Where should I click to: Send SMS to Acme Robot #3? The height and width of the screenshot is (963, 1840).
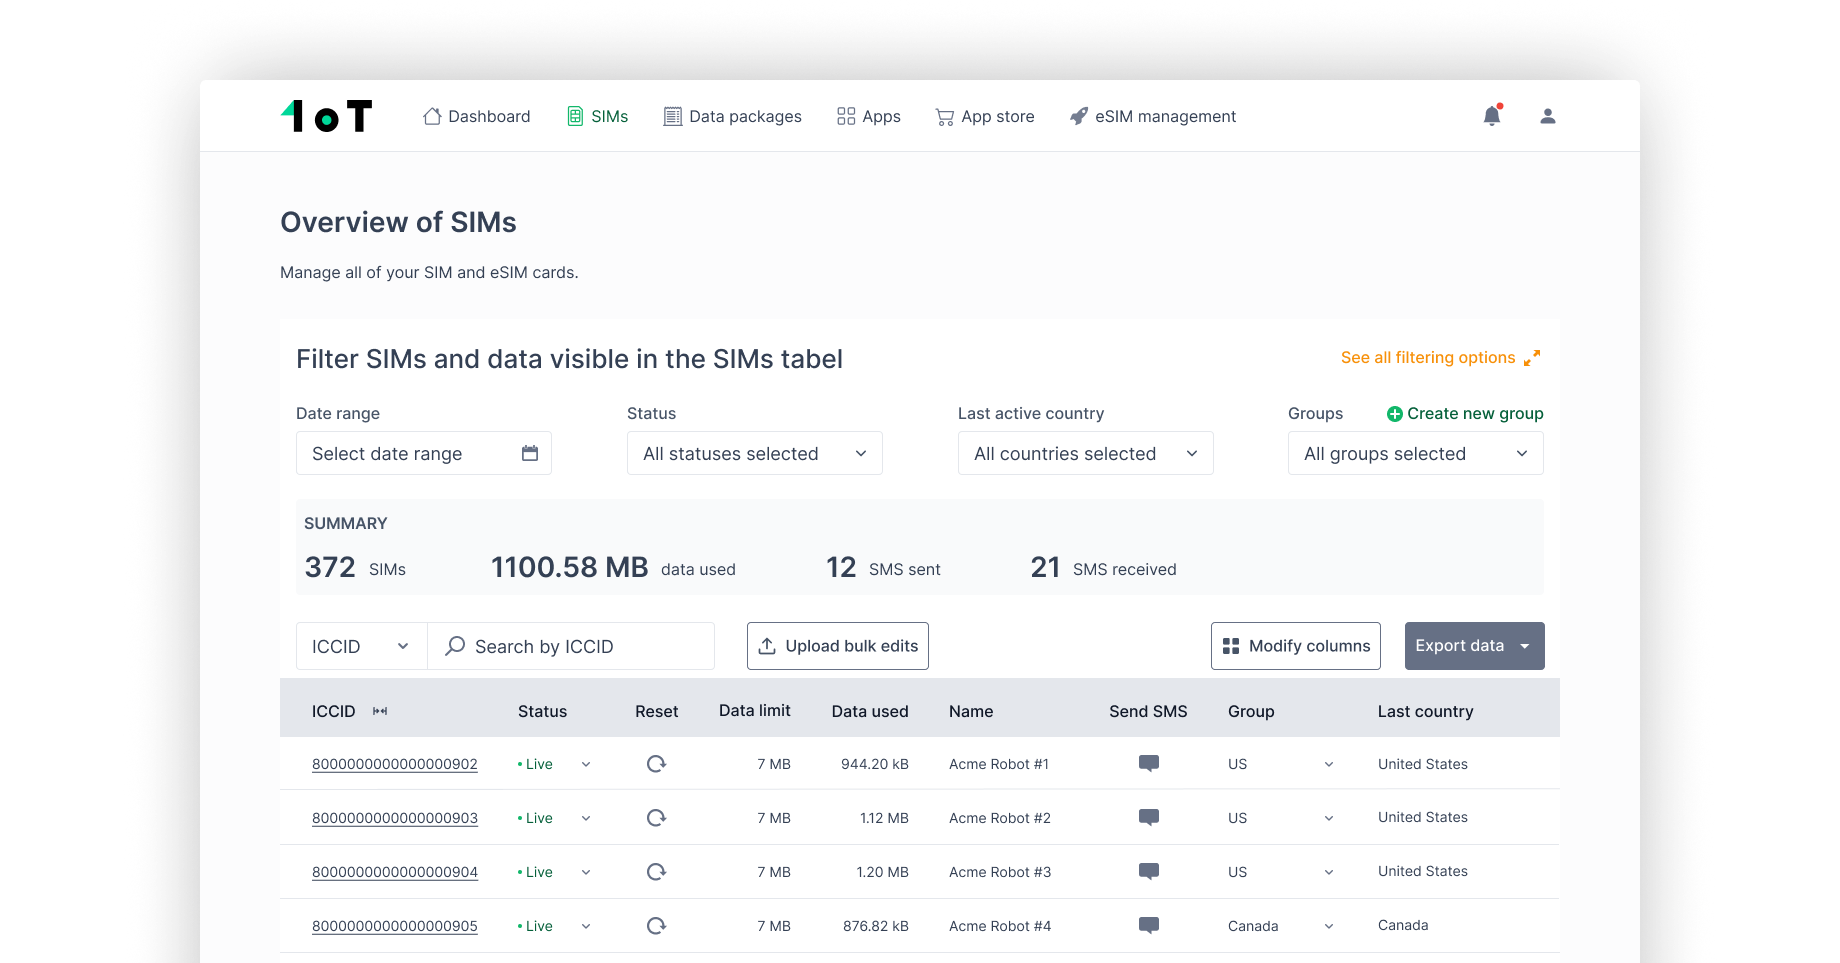pyautogui.click(x=1149, y=872)
